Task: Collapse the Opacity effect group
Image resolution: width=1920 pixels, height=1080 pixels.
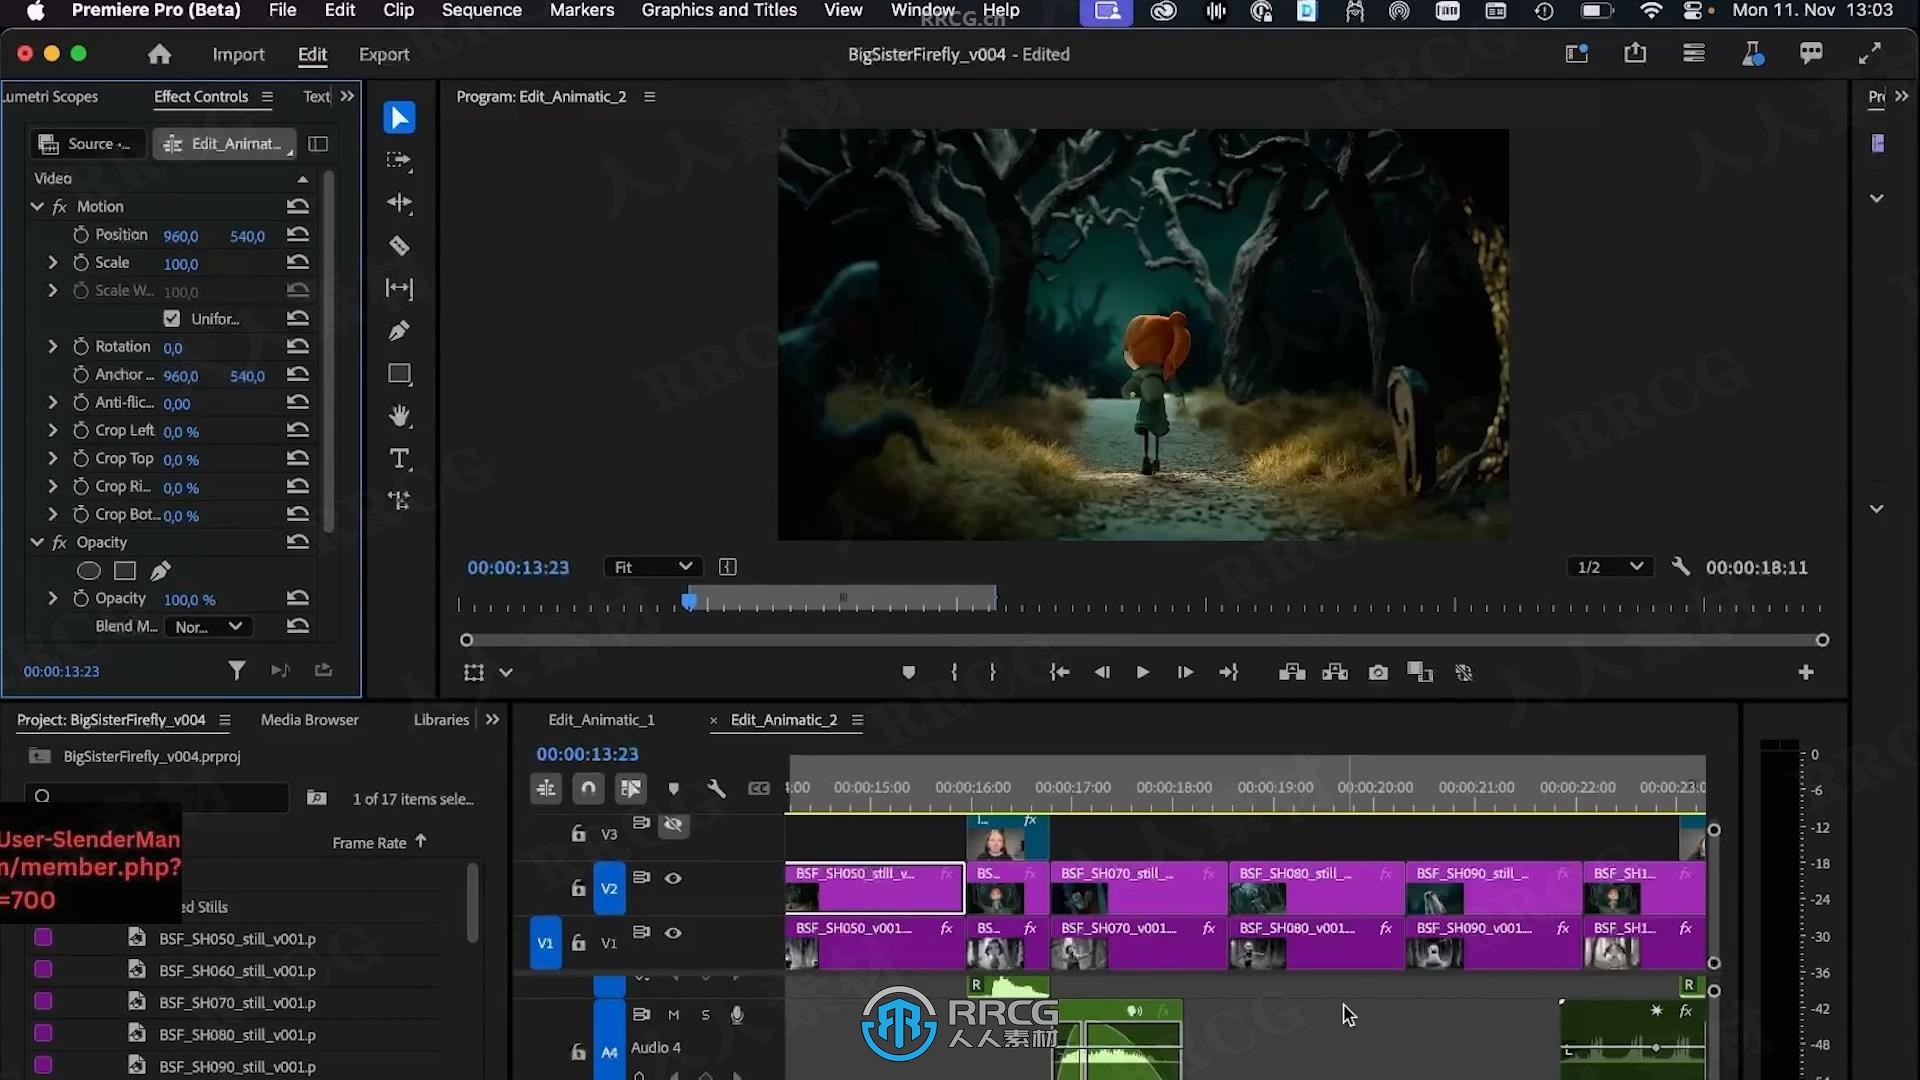Action: [37, 543]
